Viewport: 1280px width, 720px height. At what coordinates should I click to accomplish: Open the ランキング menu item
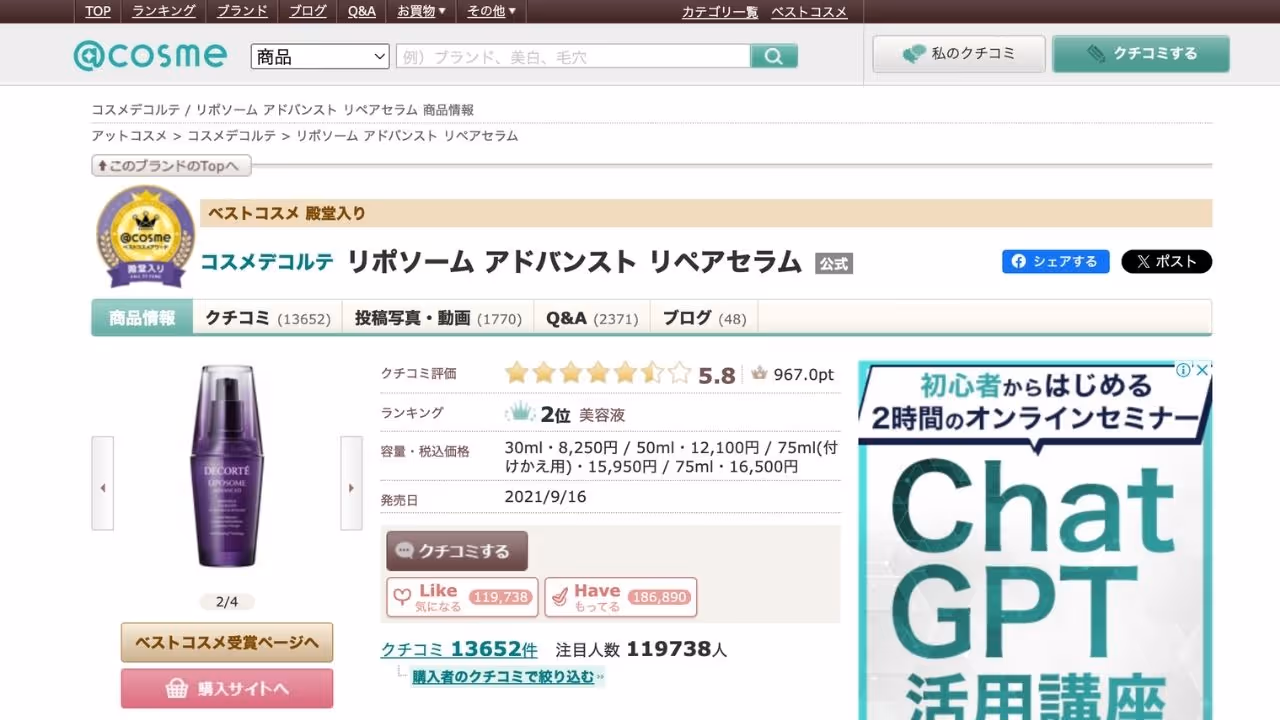pos(164,11)
